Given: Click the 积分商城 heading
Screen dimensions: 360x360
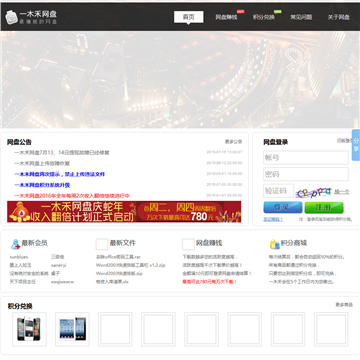Looking at the screenshot, I should tap(294, 243).
